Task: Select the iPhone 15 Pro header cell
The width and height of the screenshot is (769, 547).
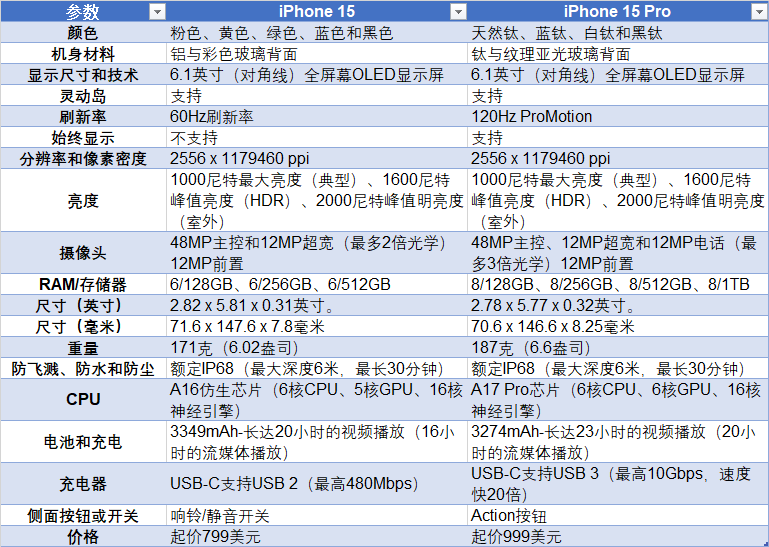Action: (x=618, y=11)
